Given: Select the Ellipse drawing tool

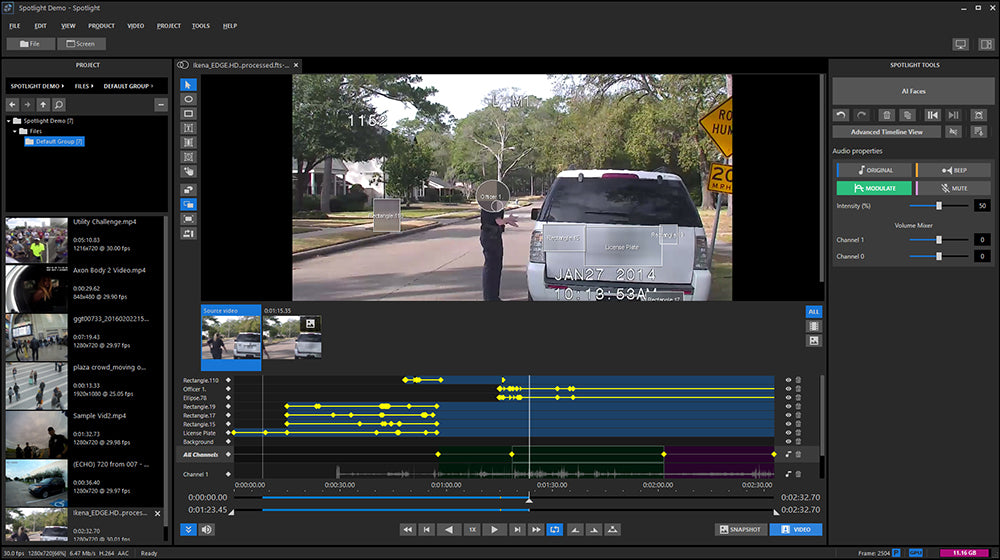Looking at the screenshot, I should (x=188, y=99).
